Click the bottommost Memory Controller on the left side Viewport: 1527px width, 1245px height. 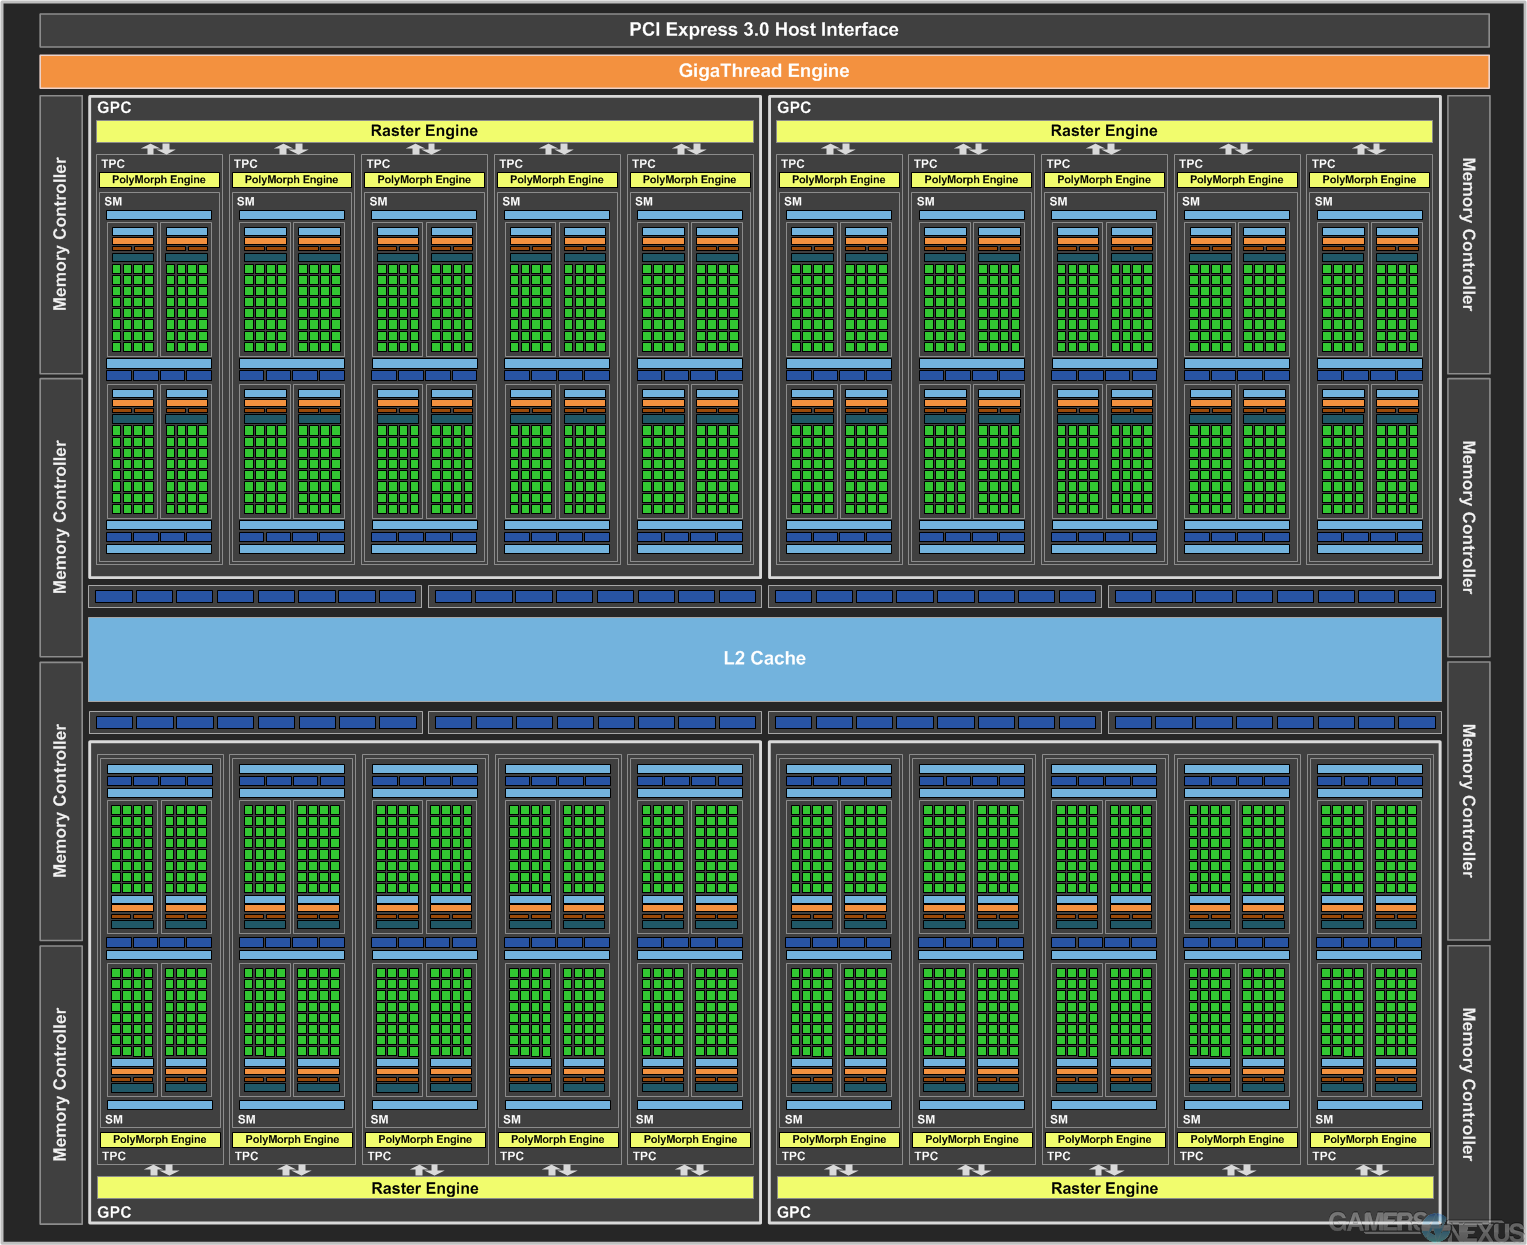(61, 1084)
